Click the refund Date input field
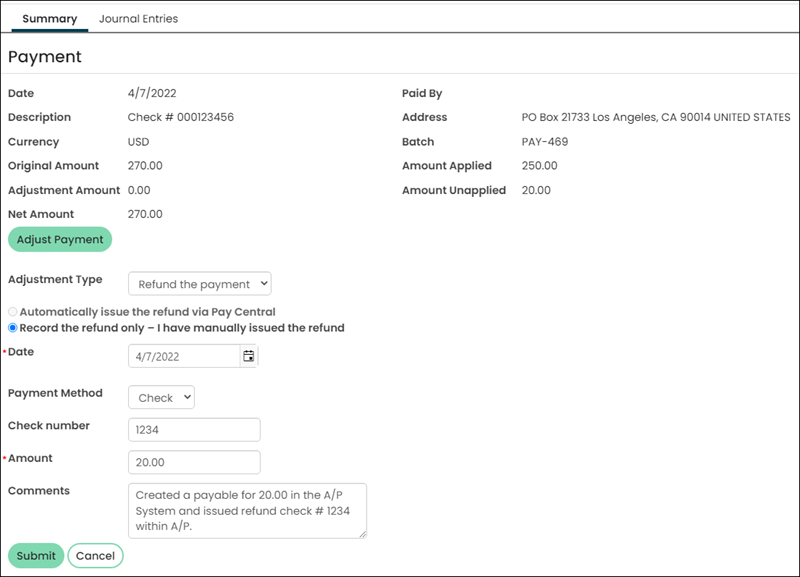Image resolution: width=800 pixels, height=577 pixels. point(184,356)
